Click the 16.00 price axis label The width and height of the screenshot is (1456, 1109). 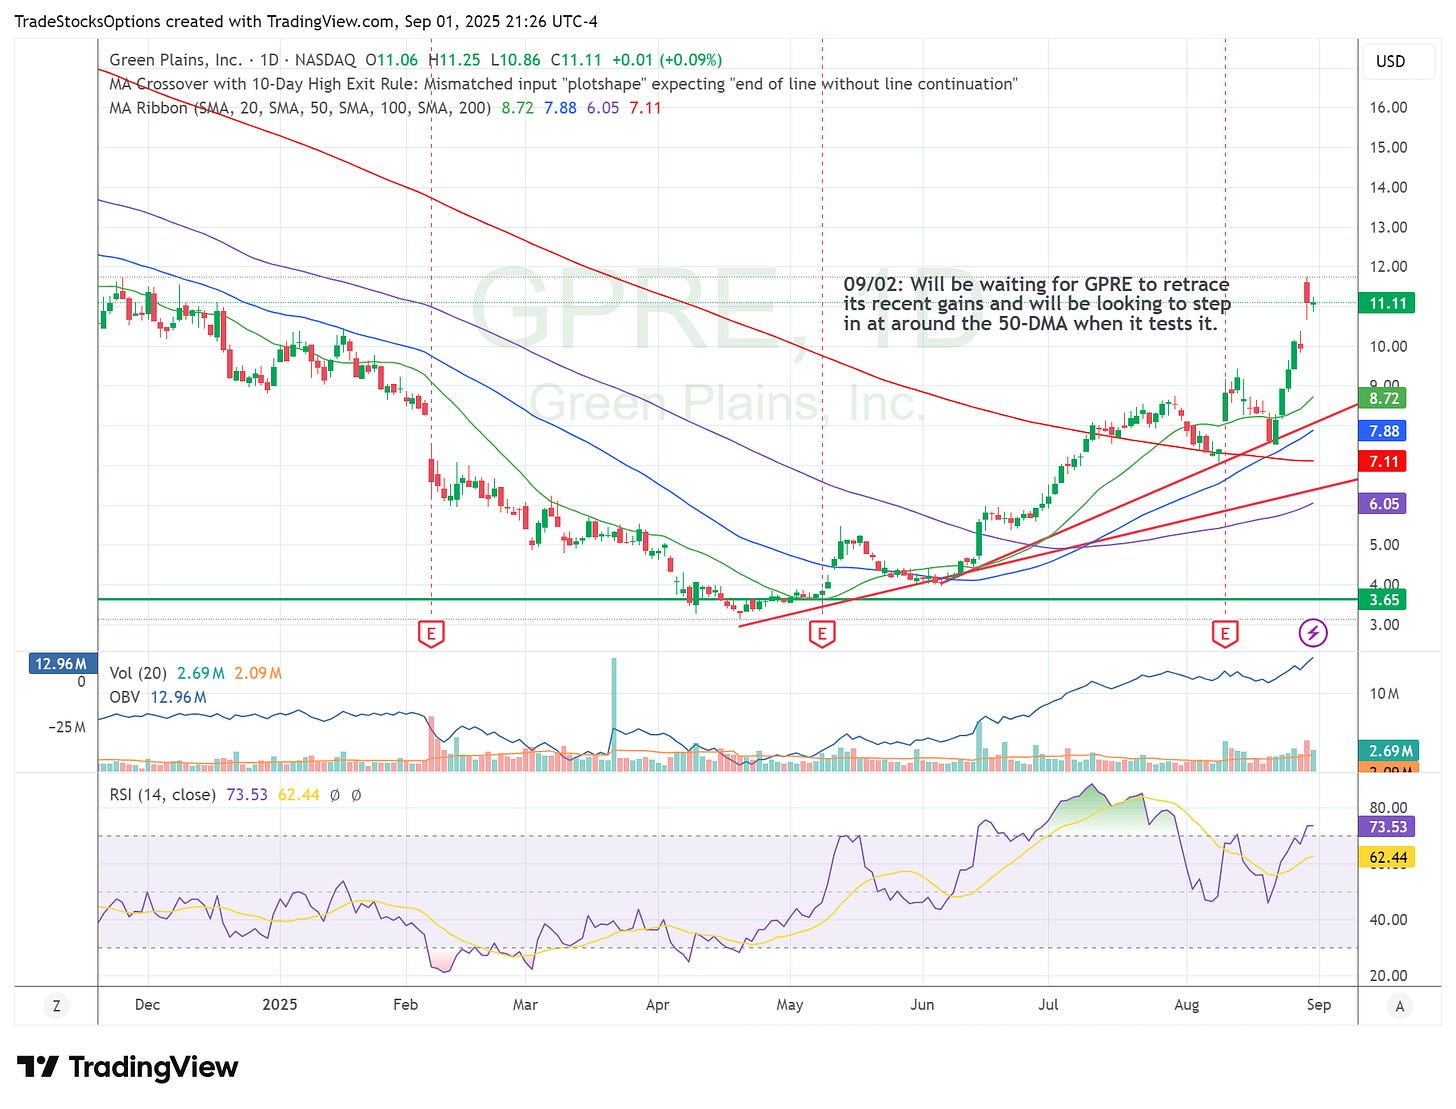[1388, 107]
